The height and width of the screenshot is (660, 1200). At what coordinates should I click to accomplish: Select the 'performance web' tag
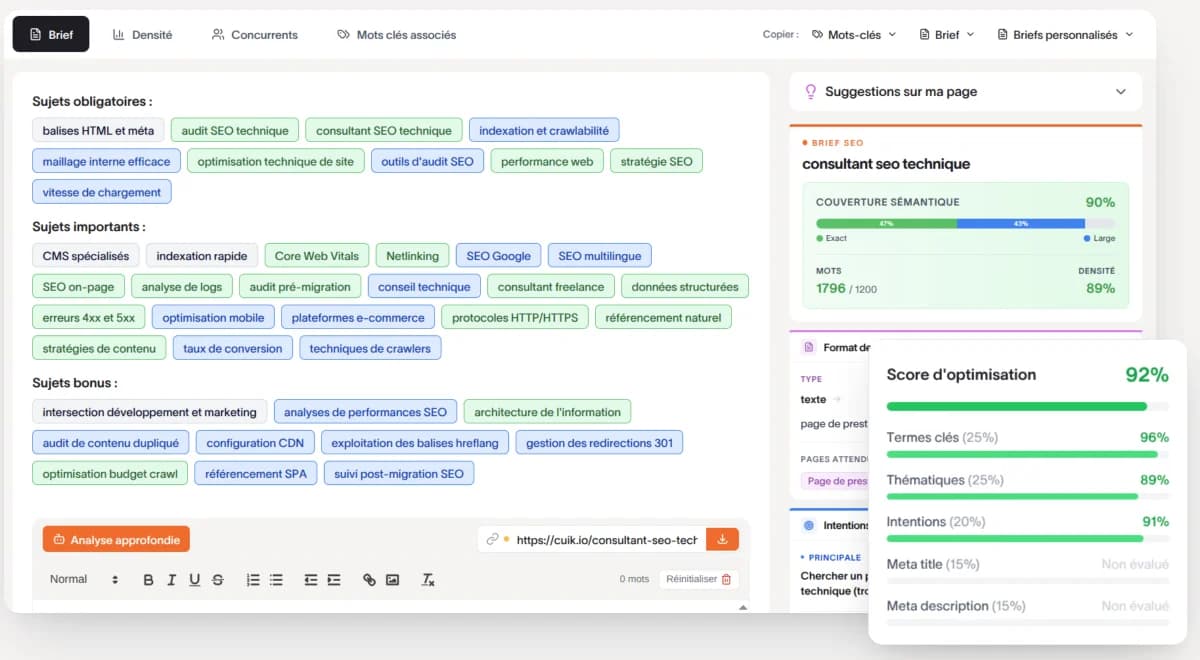coord(547,161)
